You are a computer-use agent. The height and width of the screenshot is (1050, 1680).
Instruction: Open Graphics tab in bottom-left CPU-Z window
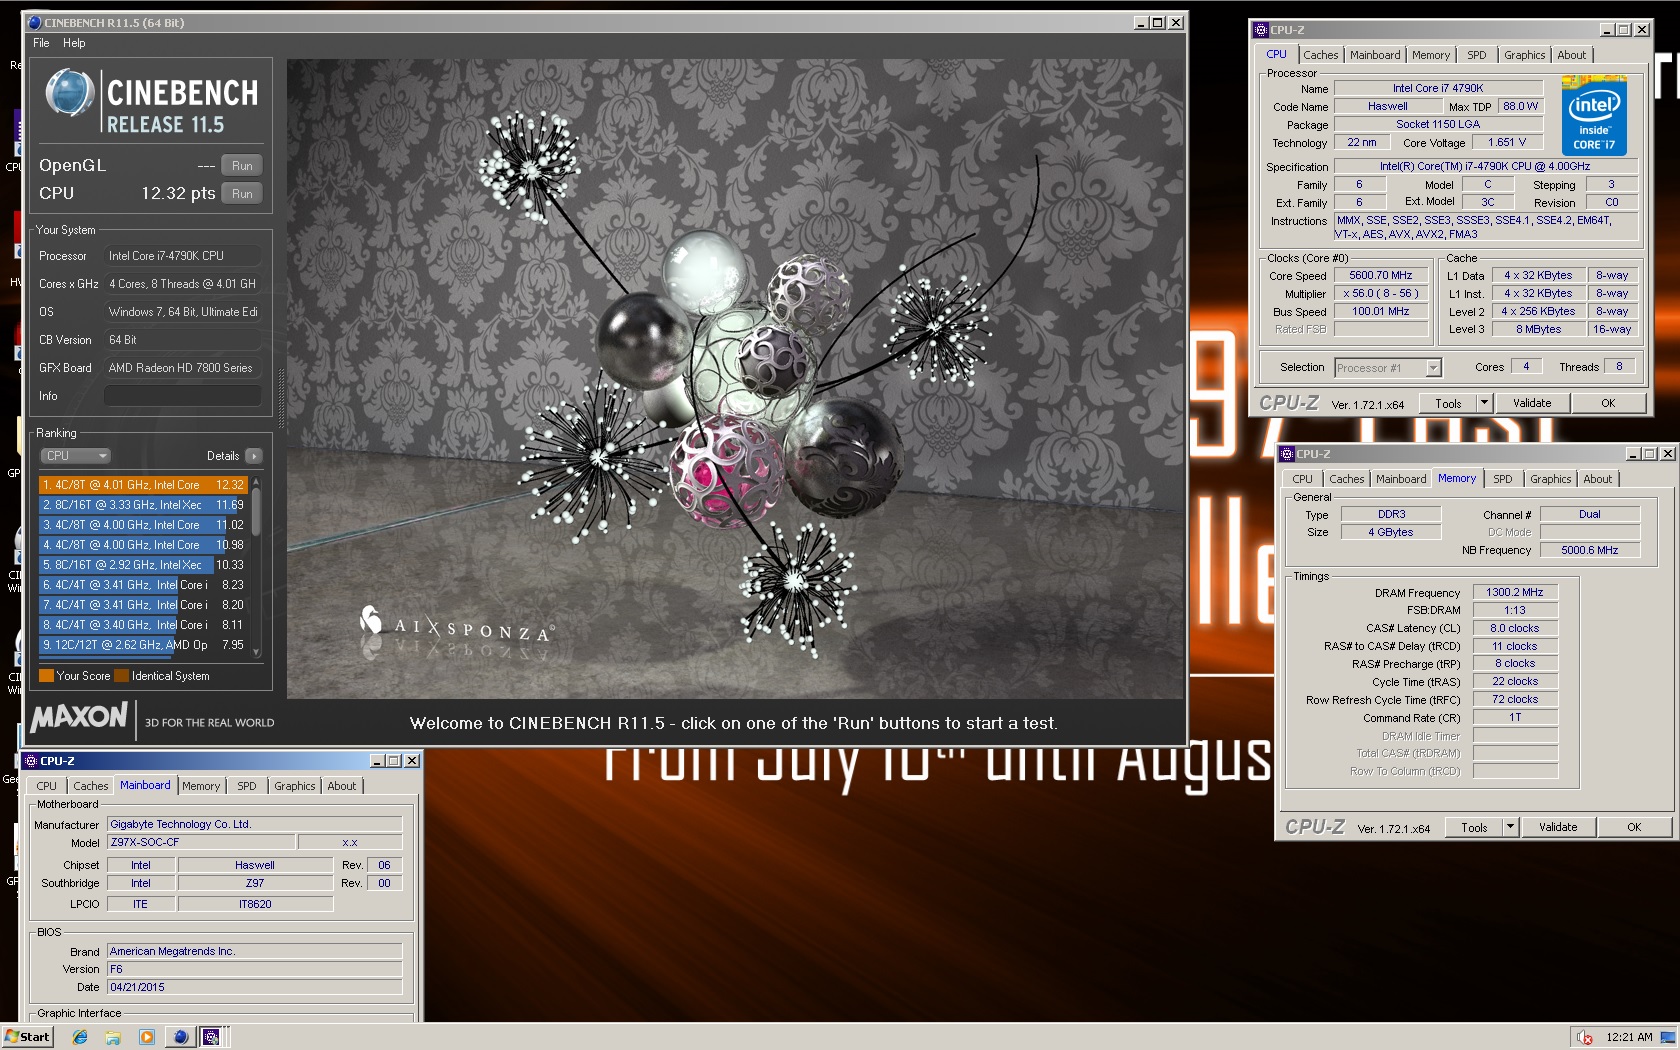294,786
